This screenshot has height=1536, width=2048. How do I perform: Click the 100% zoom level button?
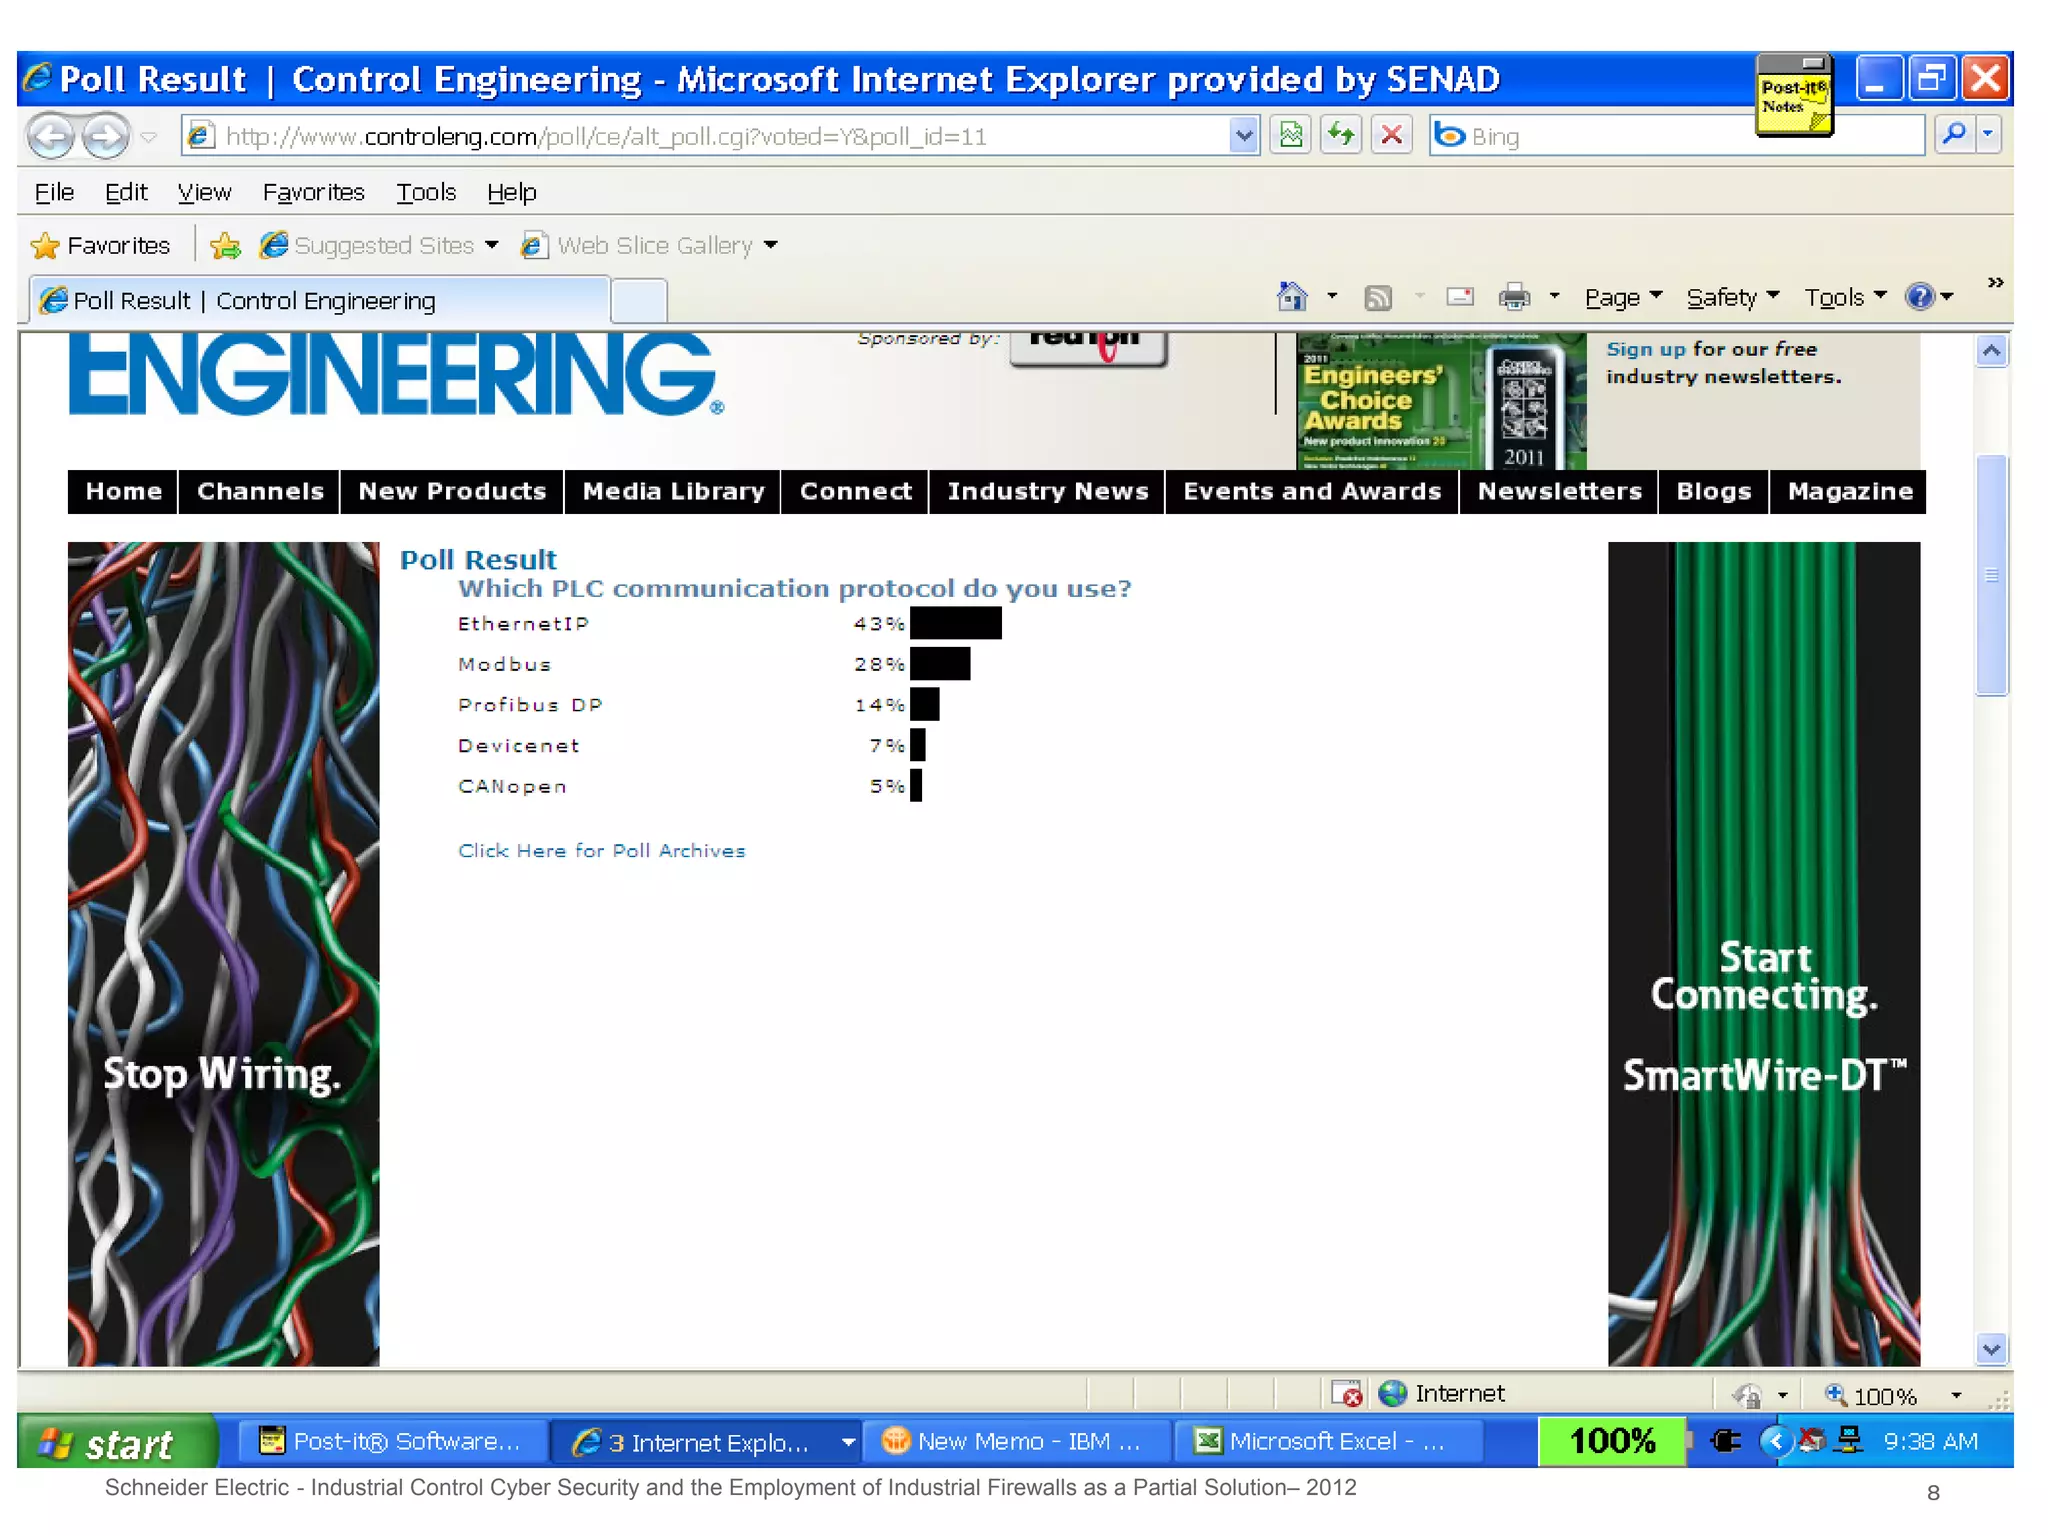pyautogui.click(x=1870, y=1395)
